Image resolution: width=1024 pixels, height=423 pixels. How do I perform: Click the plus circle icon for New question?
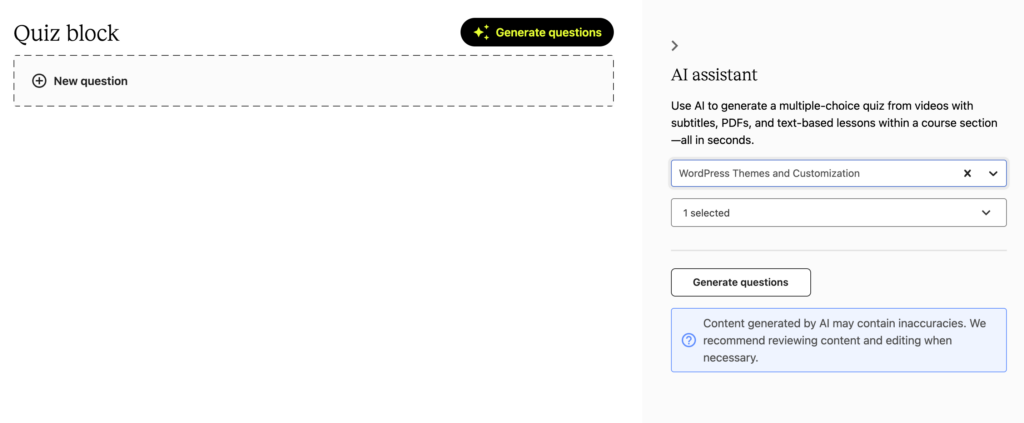coord(39,81)
